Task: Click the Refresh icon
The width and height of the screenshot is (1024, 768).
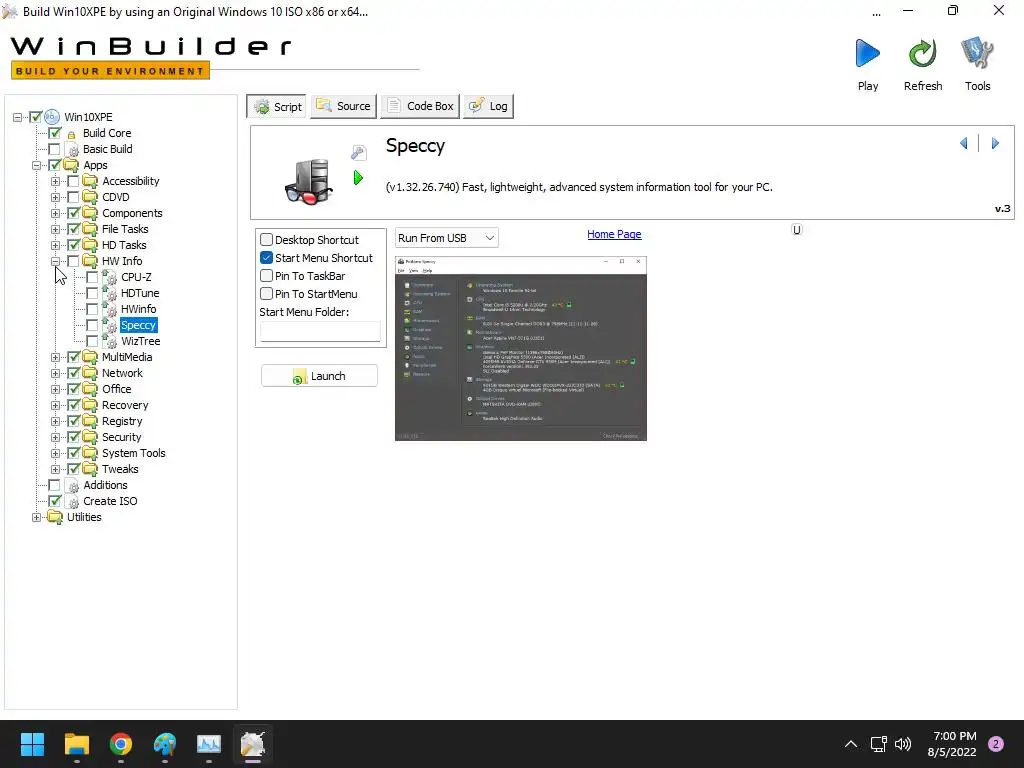Action: click(x=922, y=54)
